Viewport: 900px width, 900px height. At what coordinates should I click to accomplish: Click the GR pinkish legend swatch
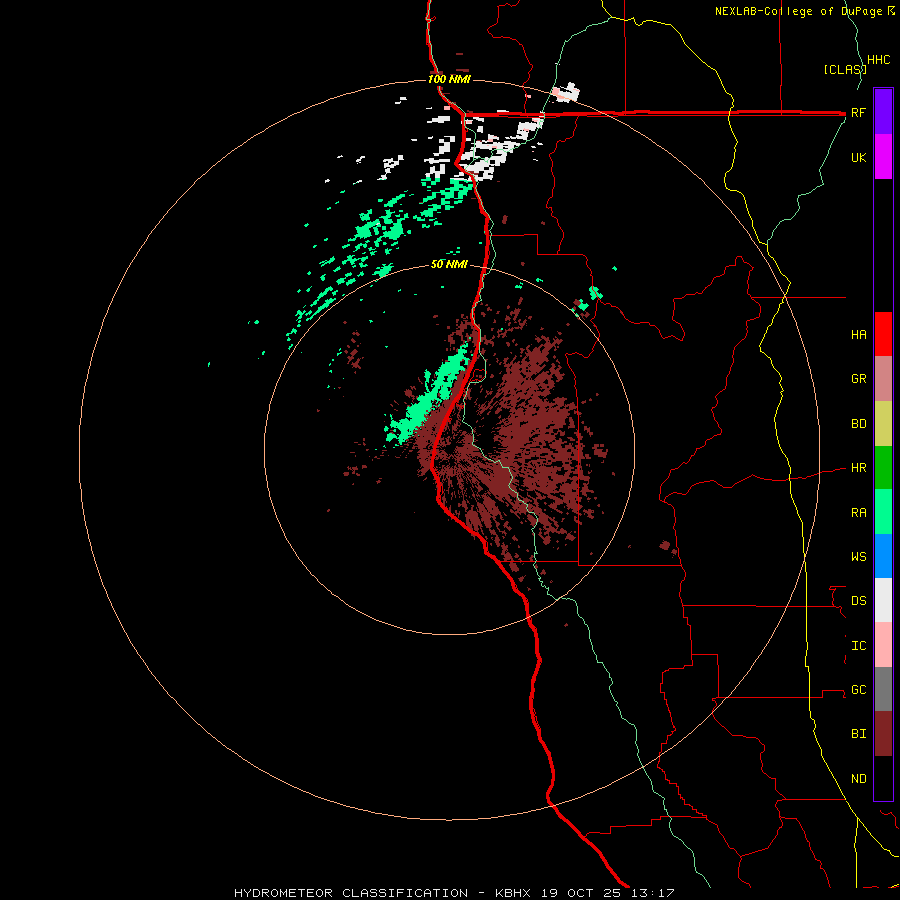883,379
